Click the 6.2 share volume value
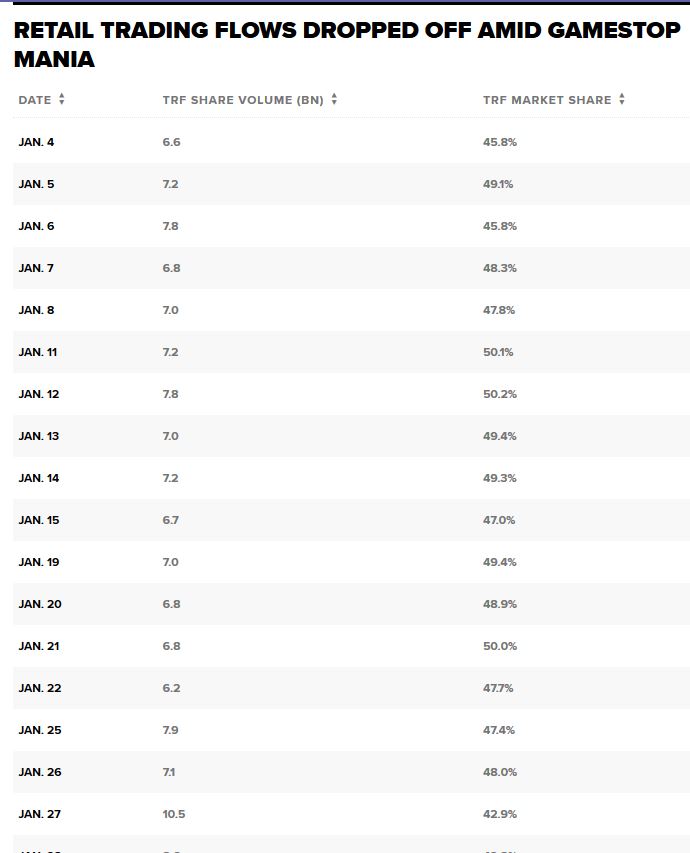The image size is (690, 853). point(171,688)
